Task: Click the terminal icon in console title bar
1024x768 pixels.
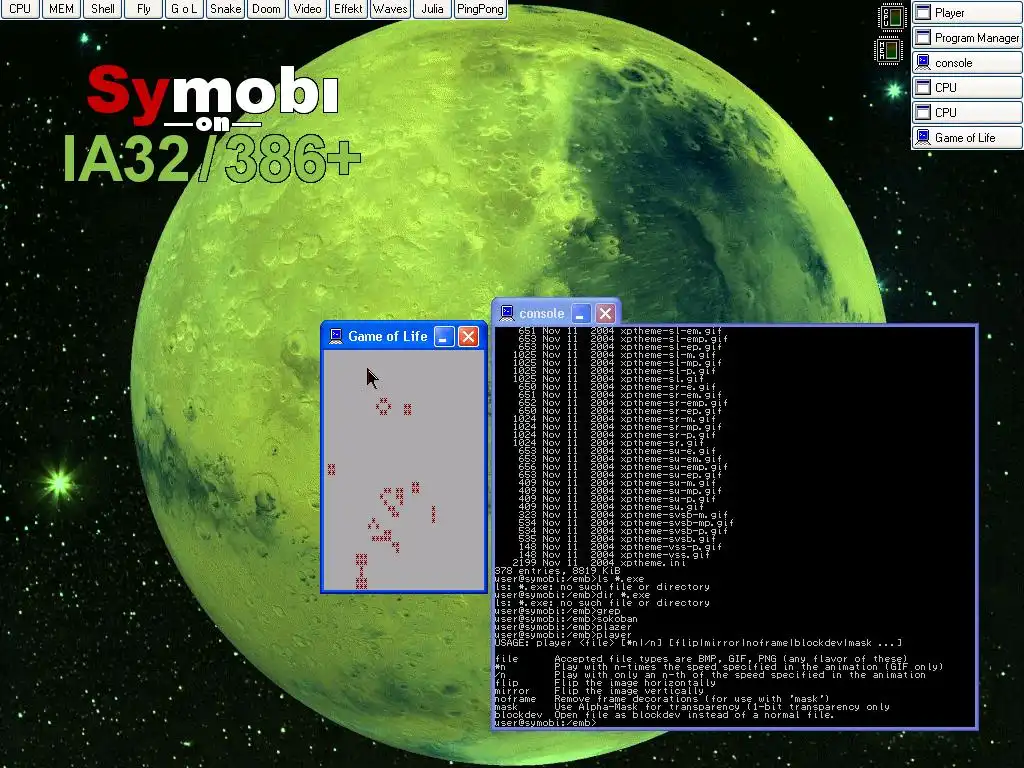Action: 507,313
